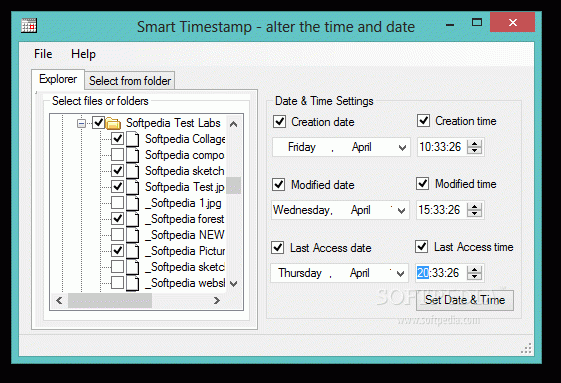
Task: Collapse the Softpedia Test Labs tree node
Action: [81, 123]
